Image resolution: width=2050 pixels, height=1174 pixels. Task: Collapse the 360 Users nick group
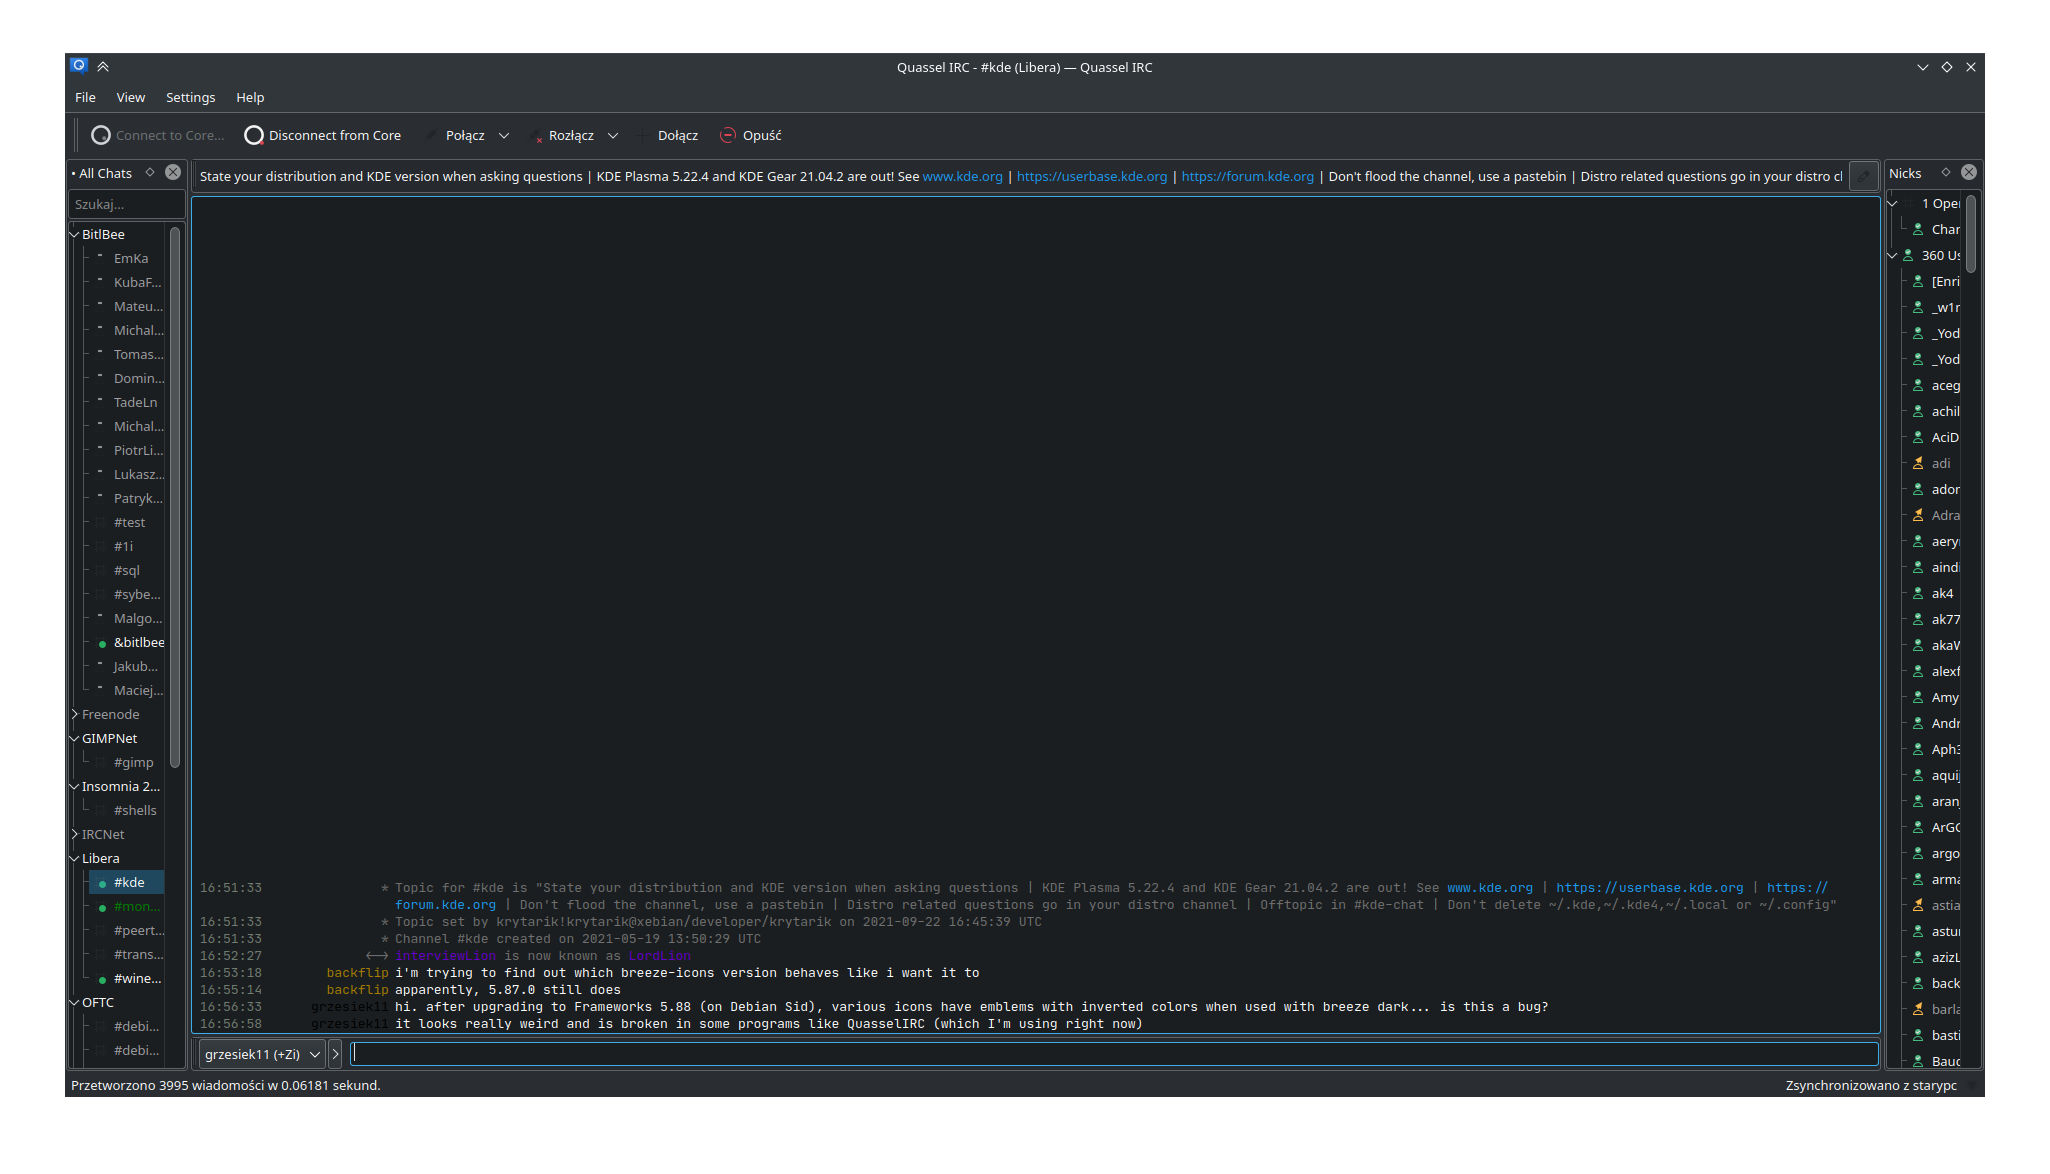point(1892,255)
